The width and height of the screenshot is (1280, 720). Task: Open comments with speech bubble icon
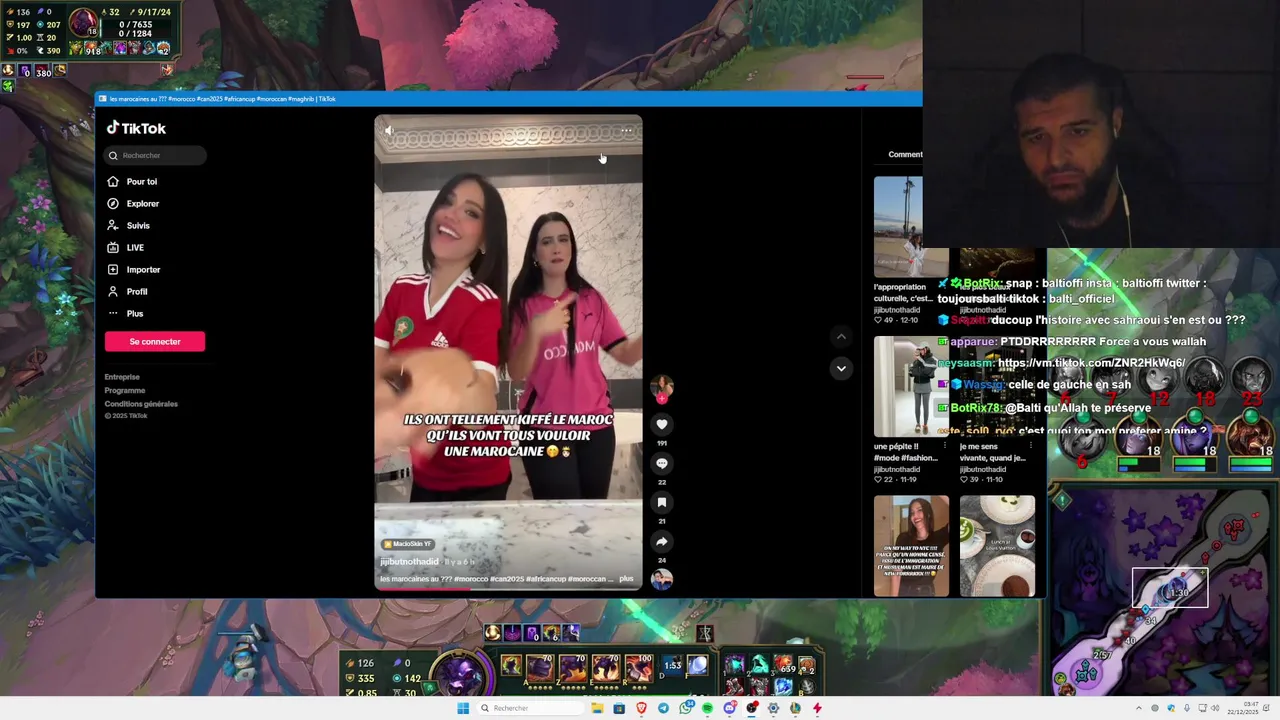[x=662, y=463]
